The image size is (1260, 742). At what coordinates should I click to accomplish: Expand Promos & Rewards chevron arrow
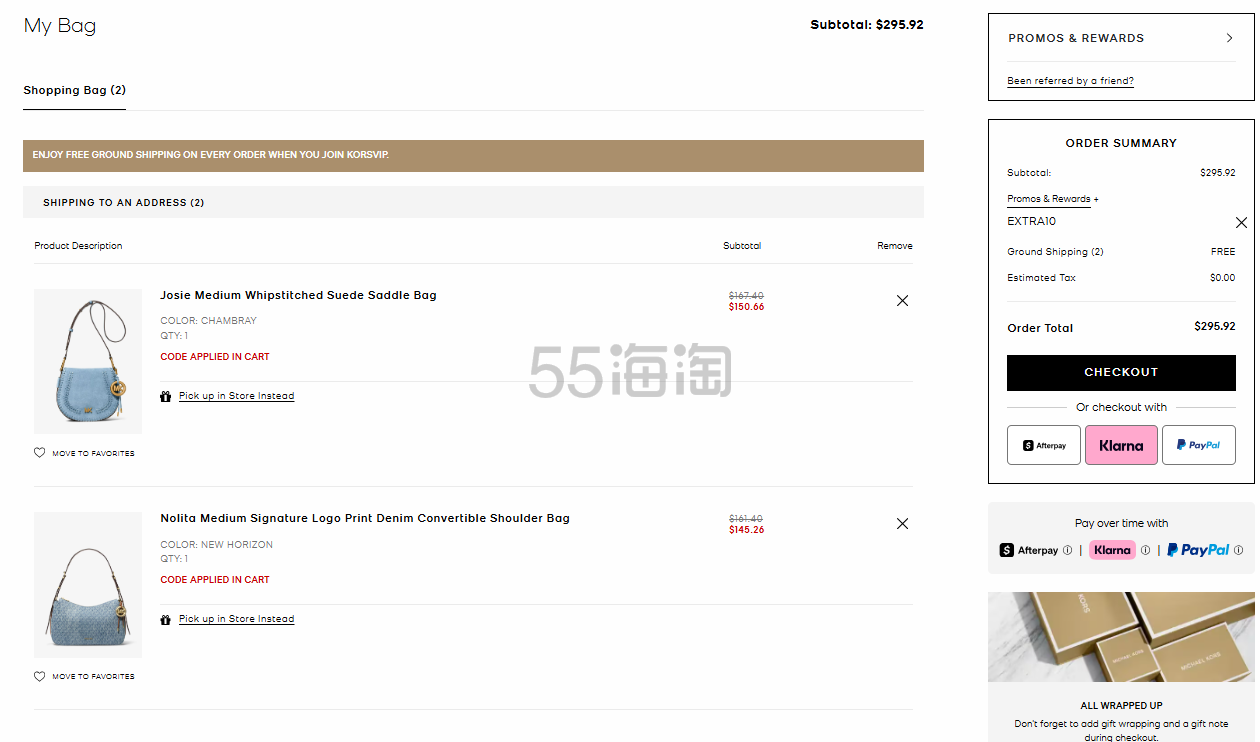click(1230, 38)
